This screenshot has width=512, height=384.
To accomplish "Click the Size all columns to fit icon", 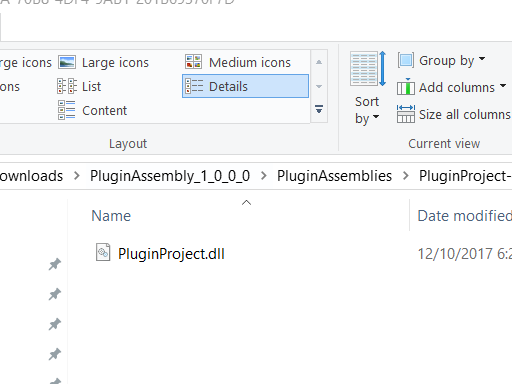I will [x=406, y=114].
